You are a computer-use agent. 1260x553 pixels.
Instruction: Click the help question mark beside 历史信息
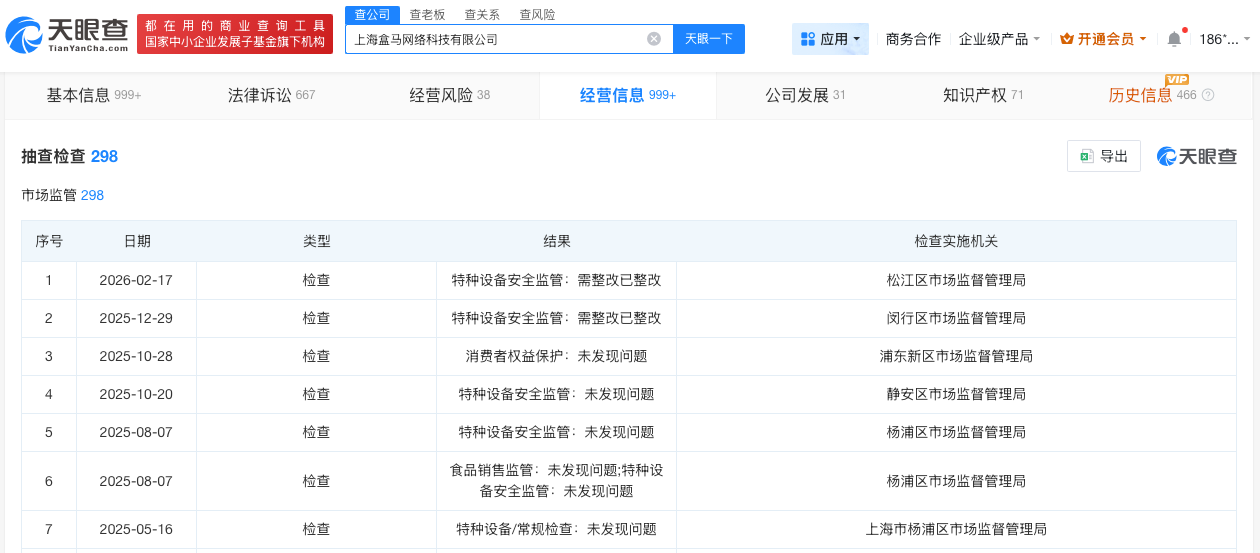click(1208, 96)
